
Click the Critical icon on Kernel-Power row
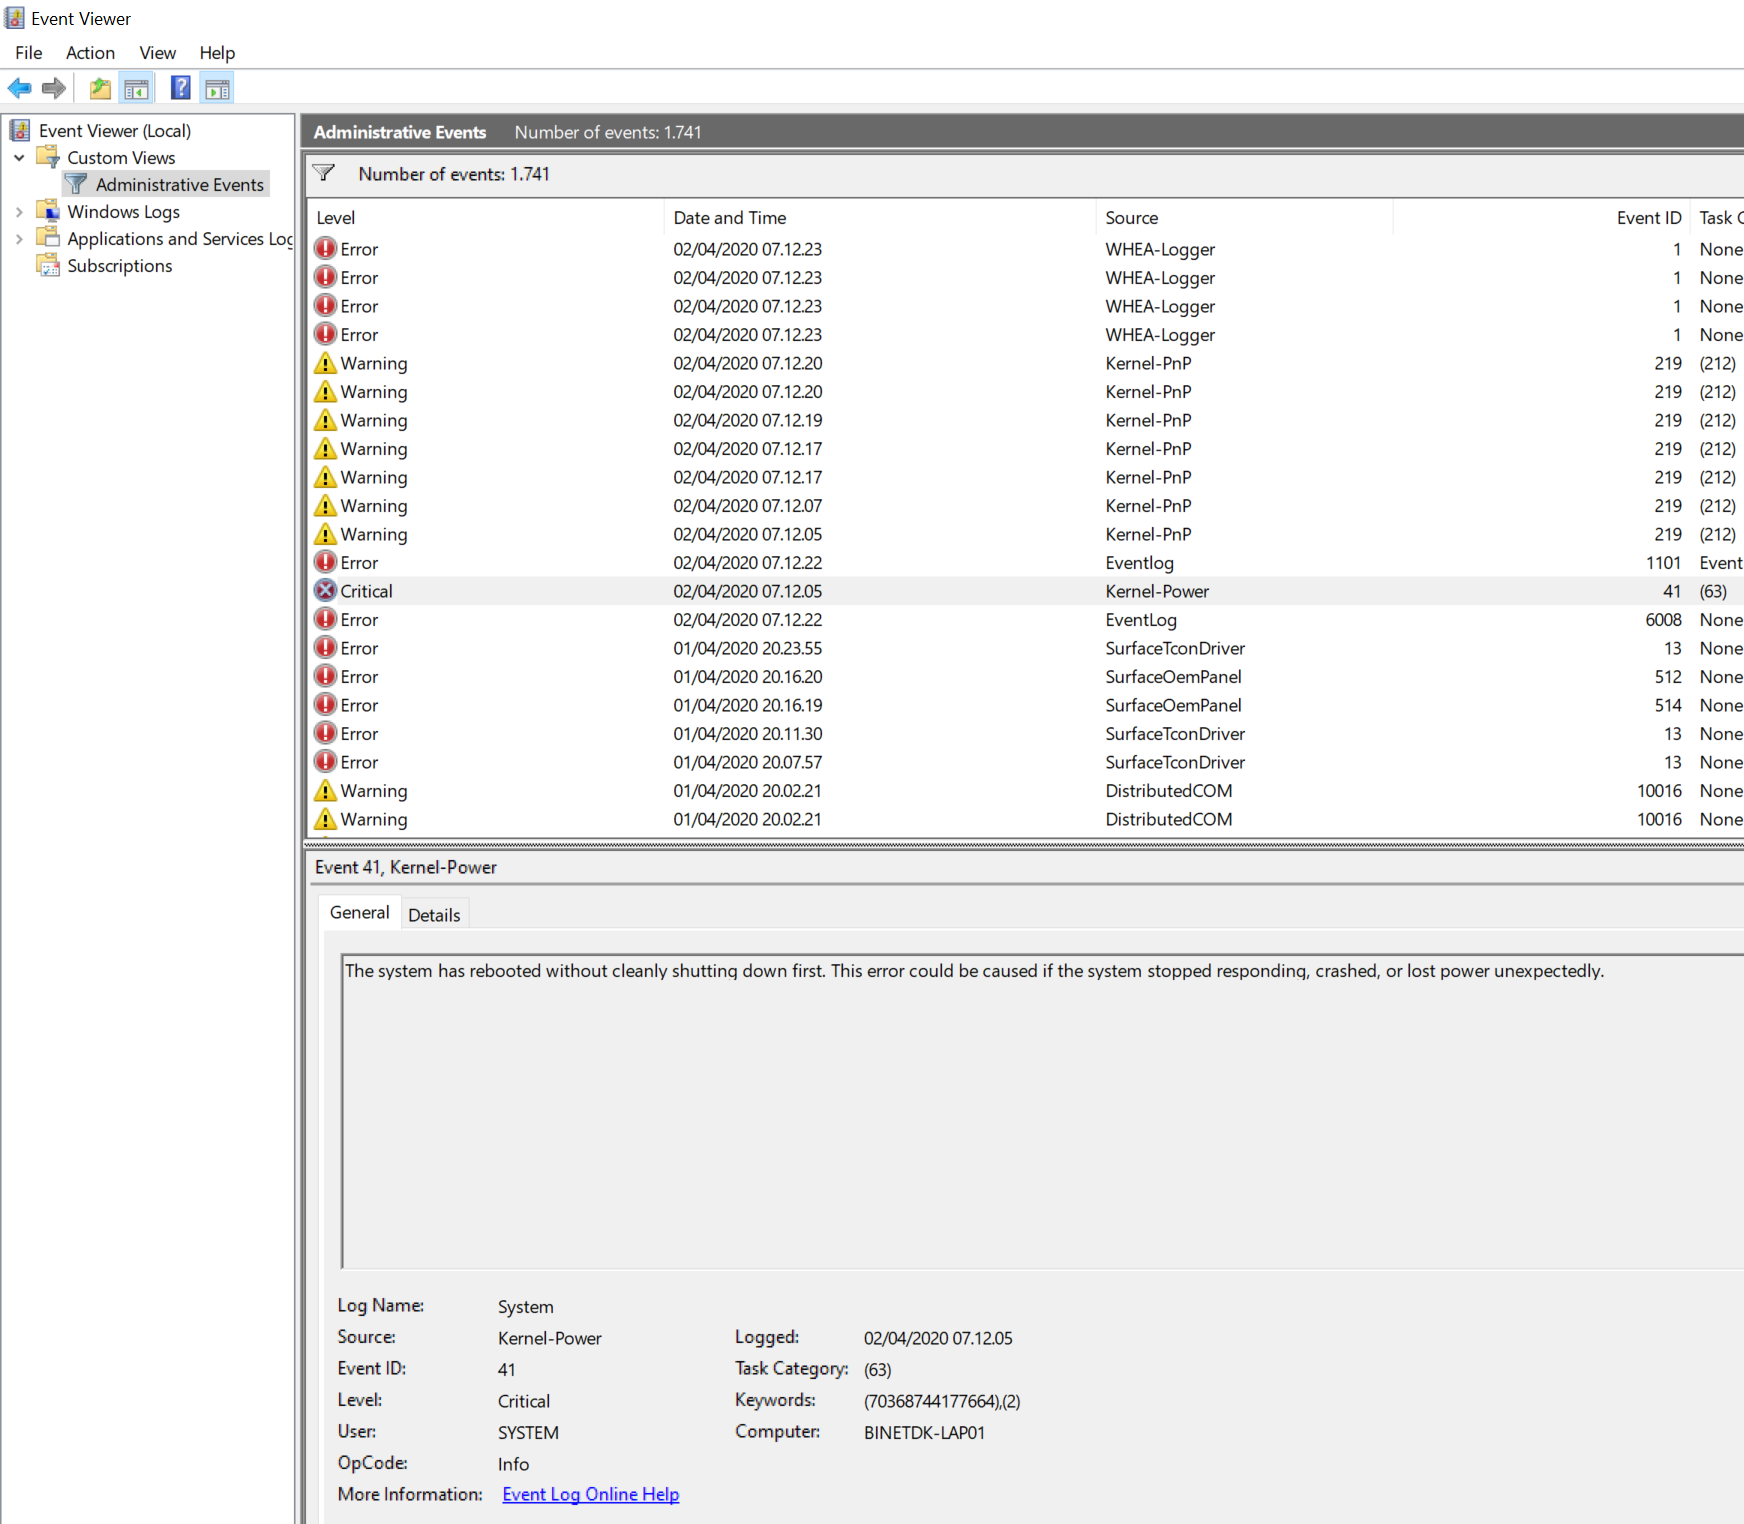325,591
